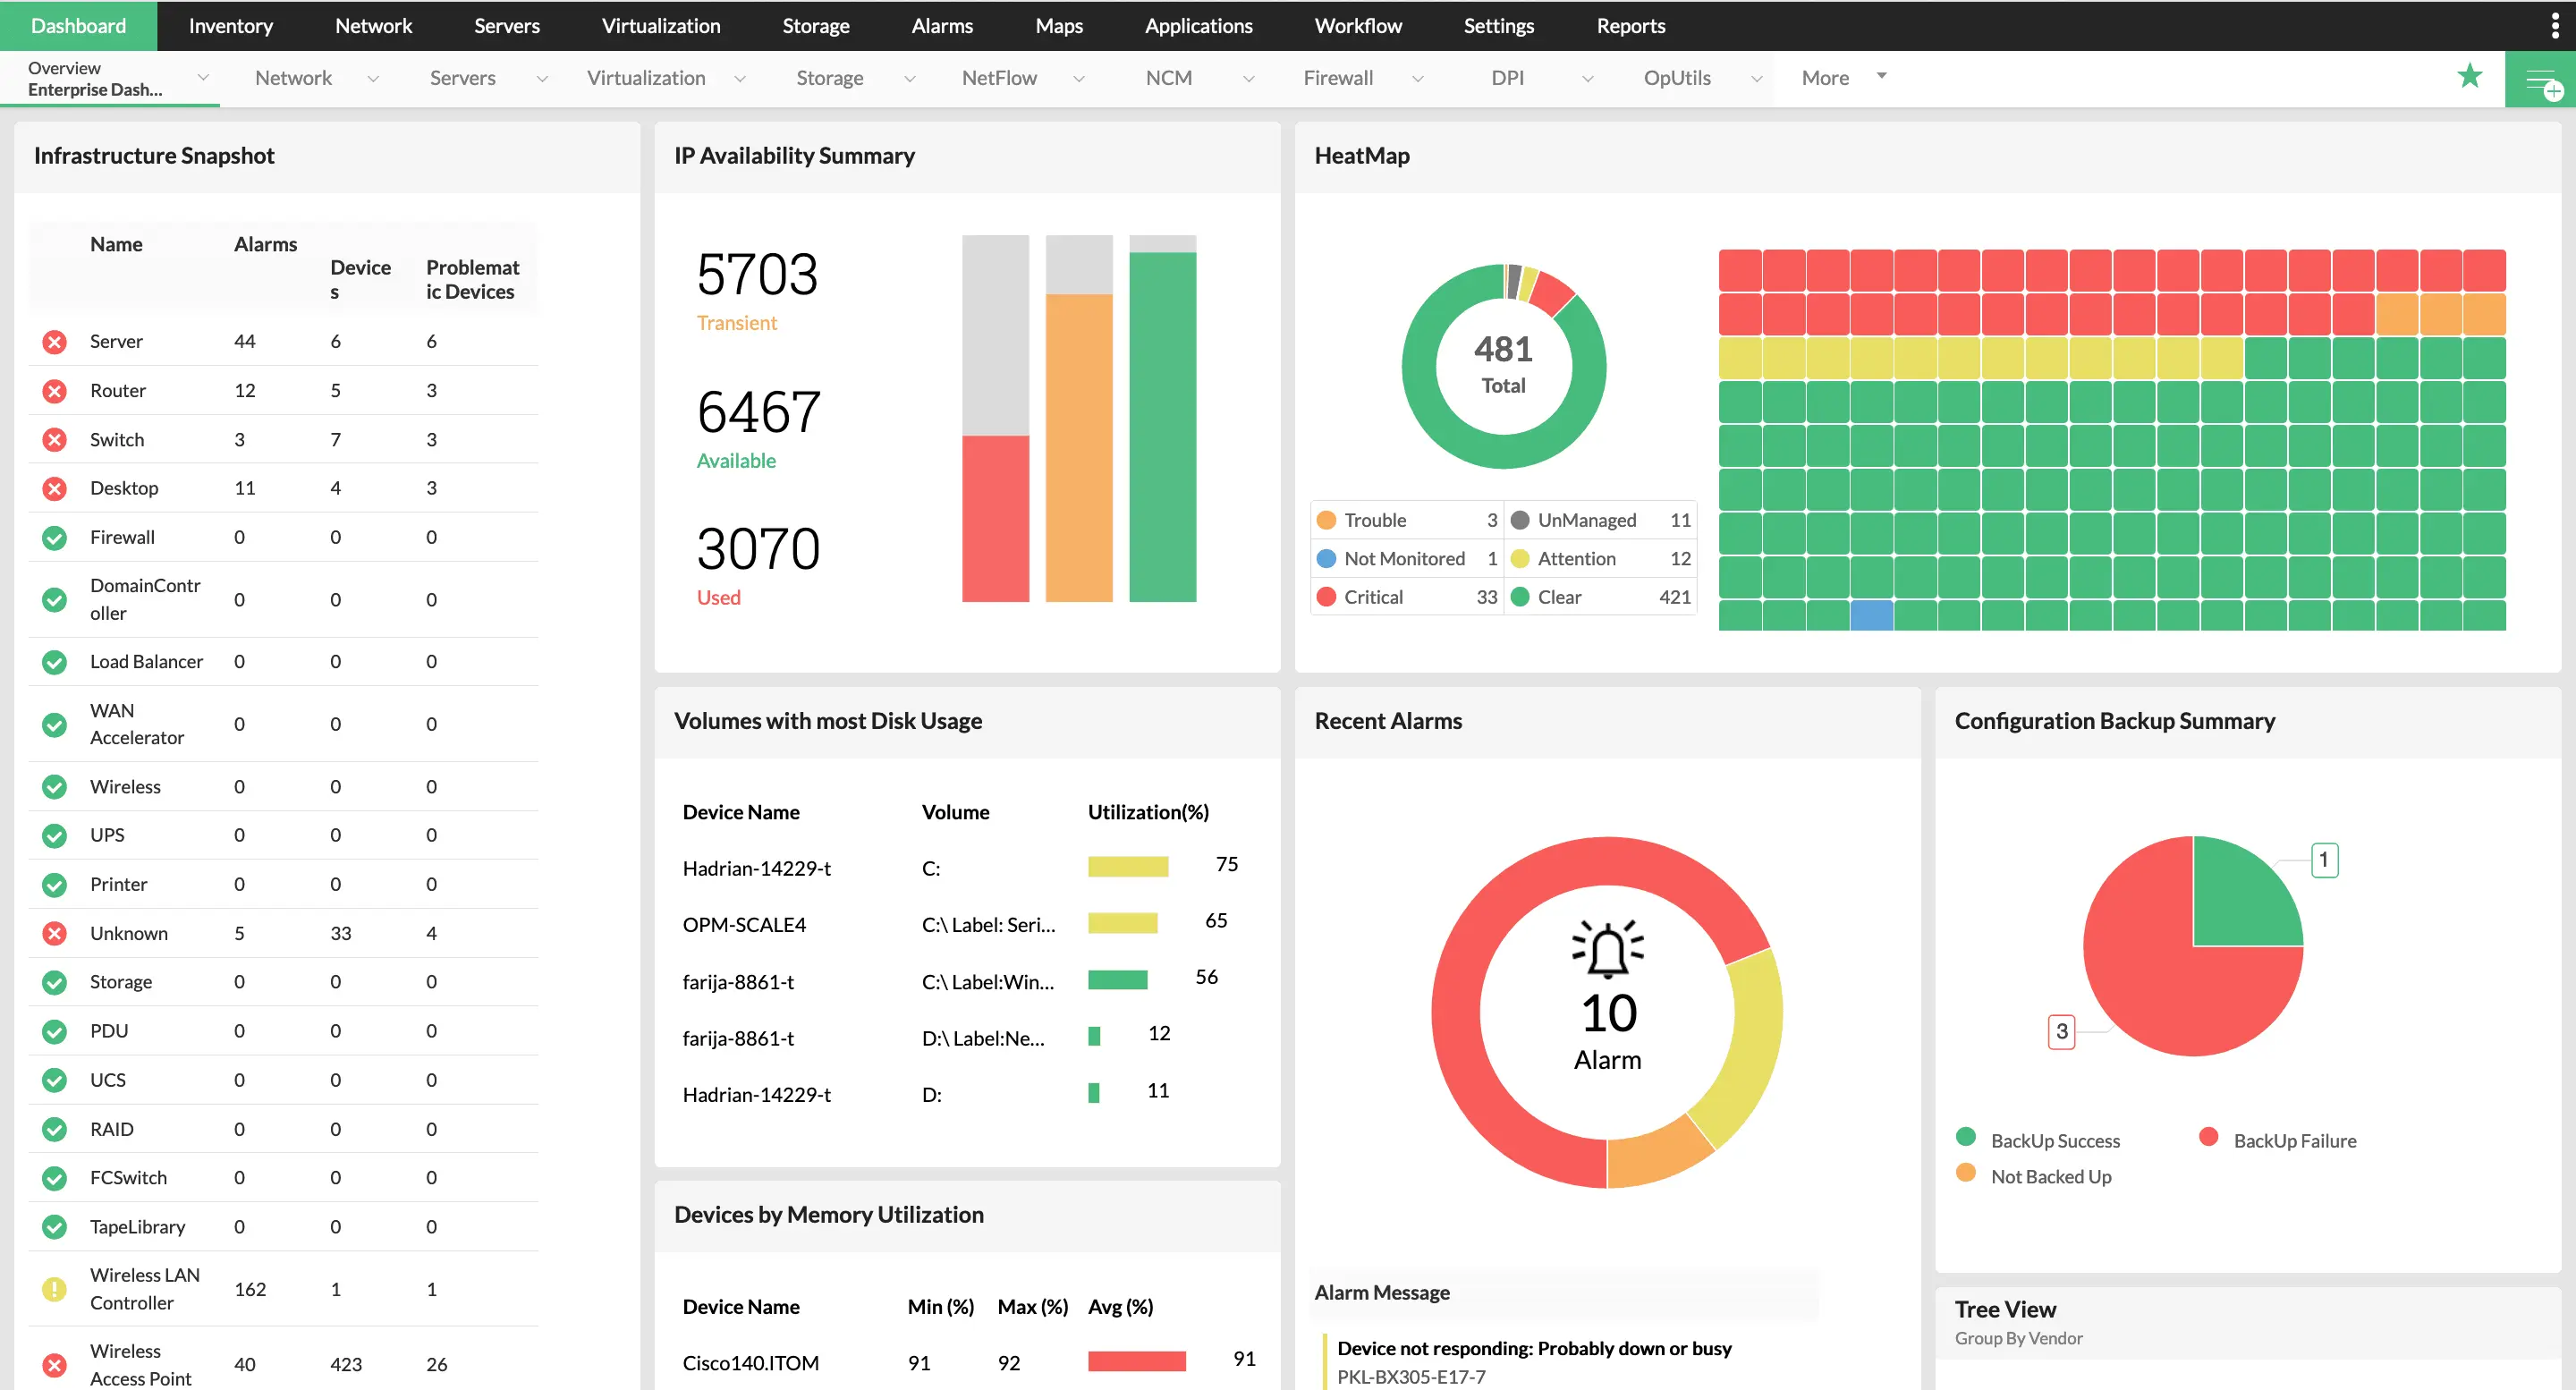Click the red error icon beside Unknown row

click(x=54, y=932)
